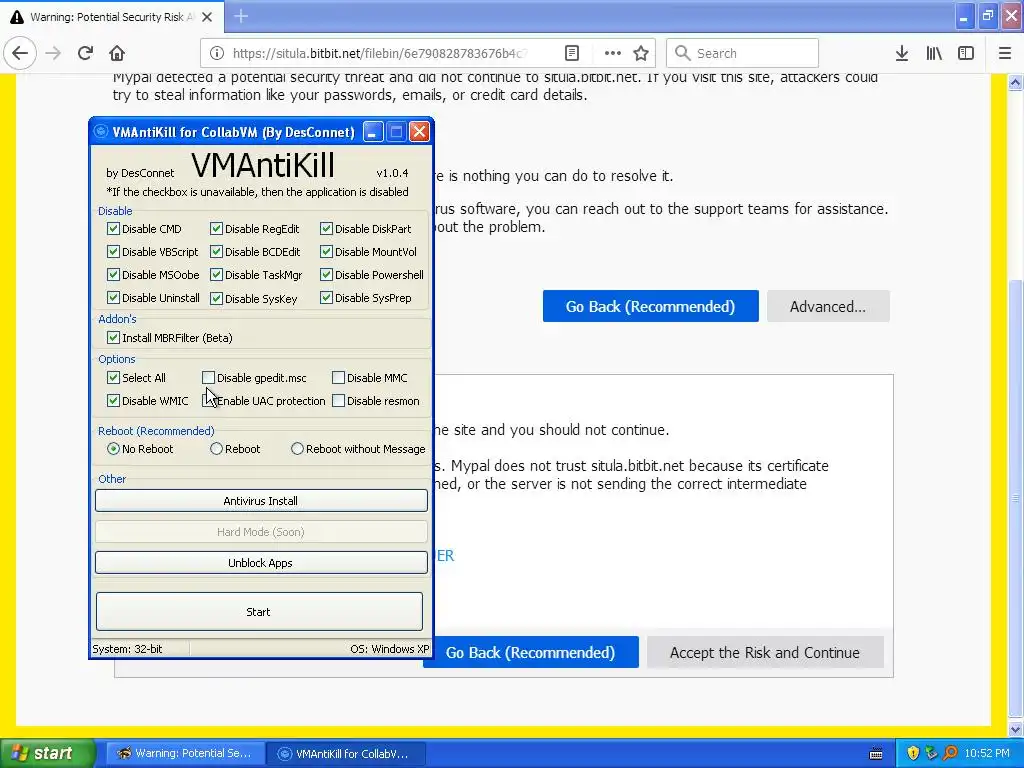Click the page scrollbar down arrow
Image resolution: width=1024 pixels, height=768 pixels.
click(1015, 728)
